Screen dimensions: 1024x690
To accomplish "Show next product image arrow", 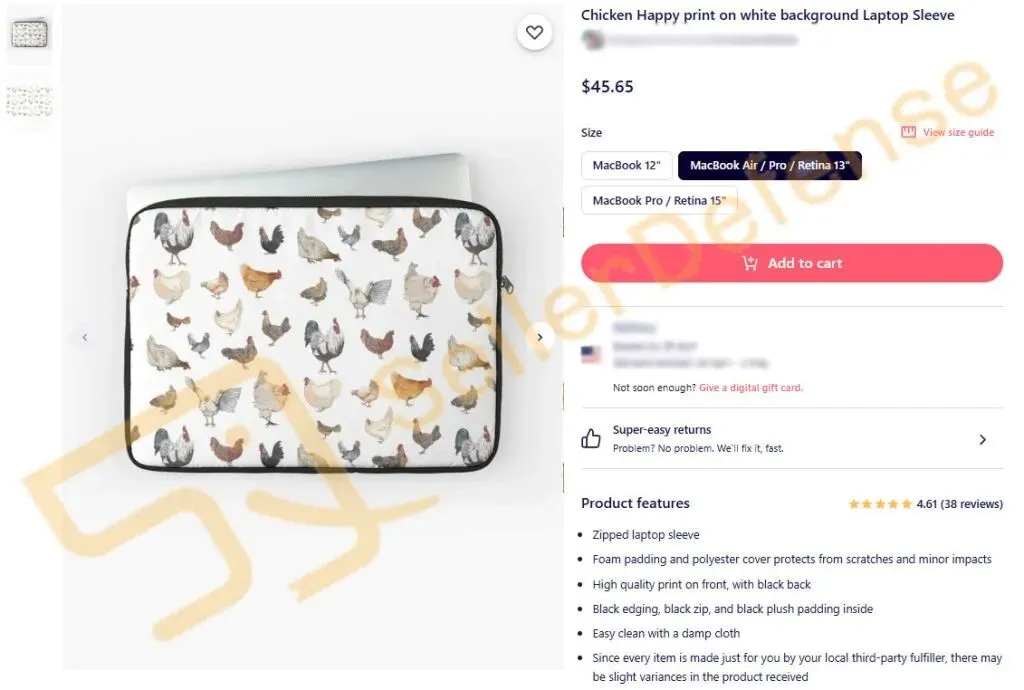I will [540, 337].
